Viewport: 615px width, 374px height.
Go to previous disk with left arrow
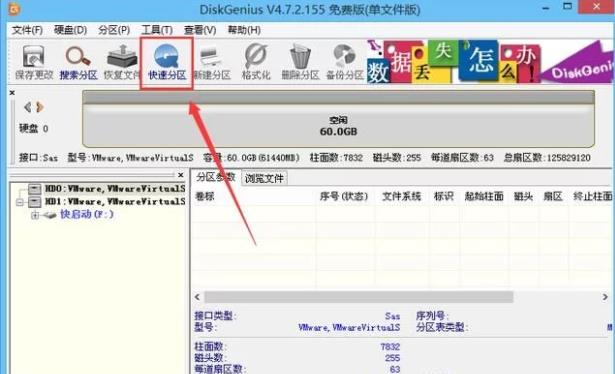27,107
